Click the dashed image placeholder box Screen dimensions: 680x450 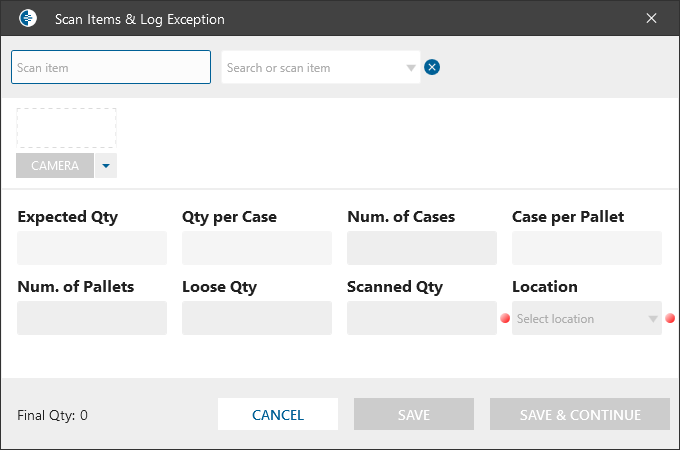(66, 128)
